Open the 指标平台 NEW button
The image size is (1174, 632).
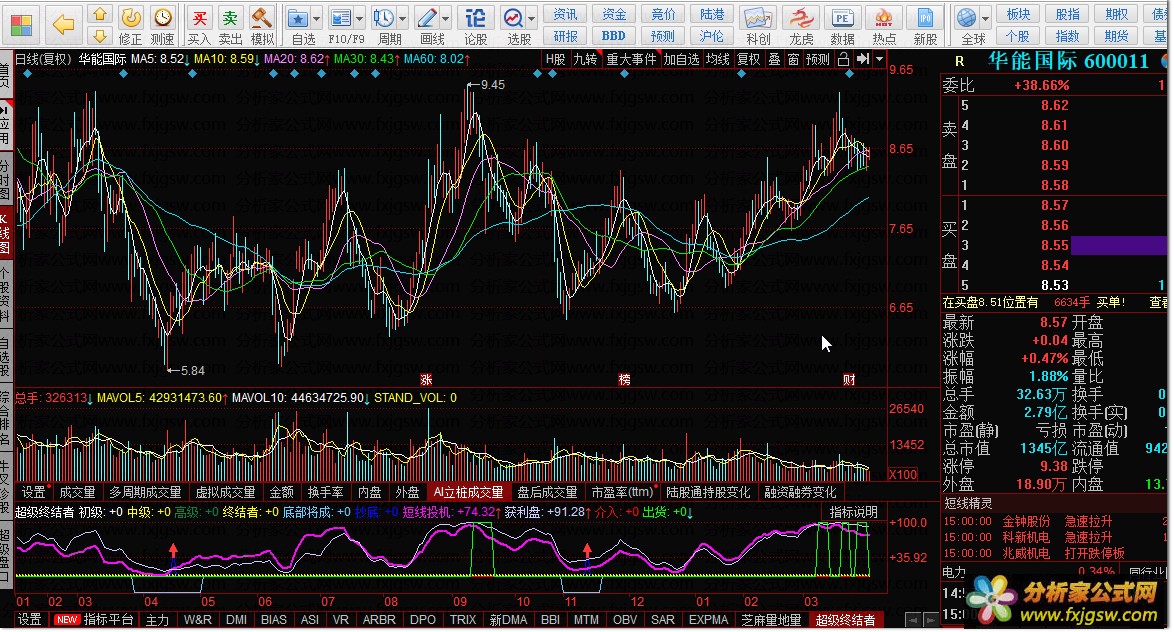[x=95, y=620]
